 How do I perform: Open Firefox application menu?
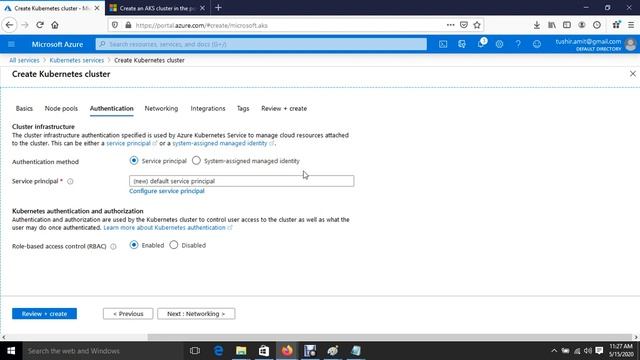tap(631, 25)
